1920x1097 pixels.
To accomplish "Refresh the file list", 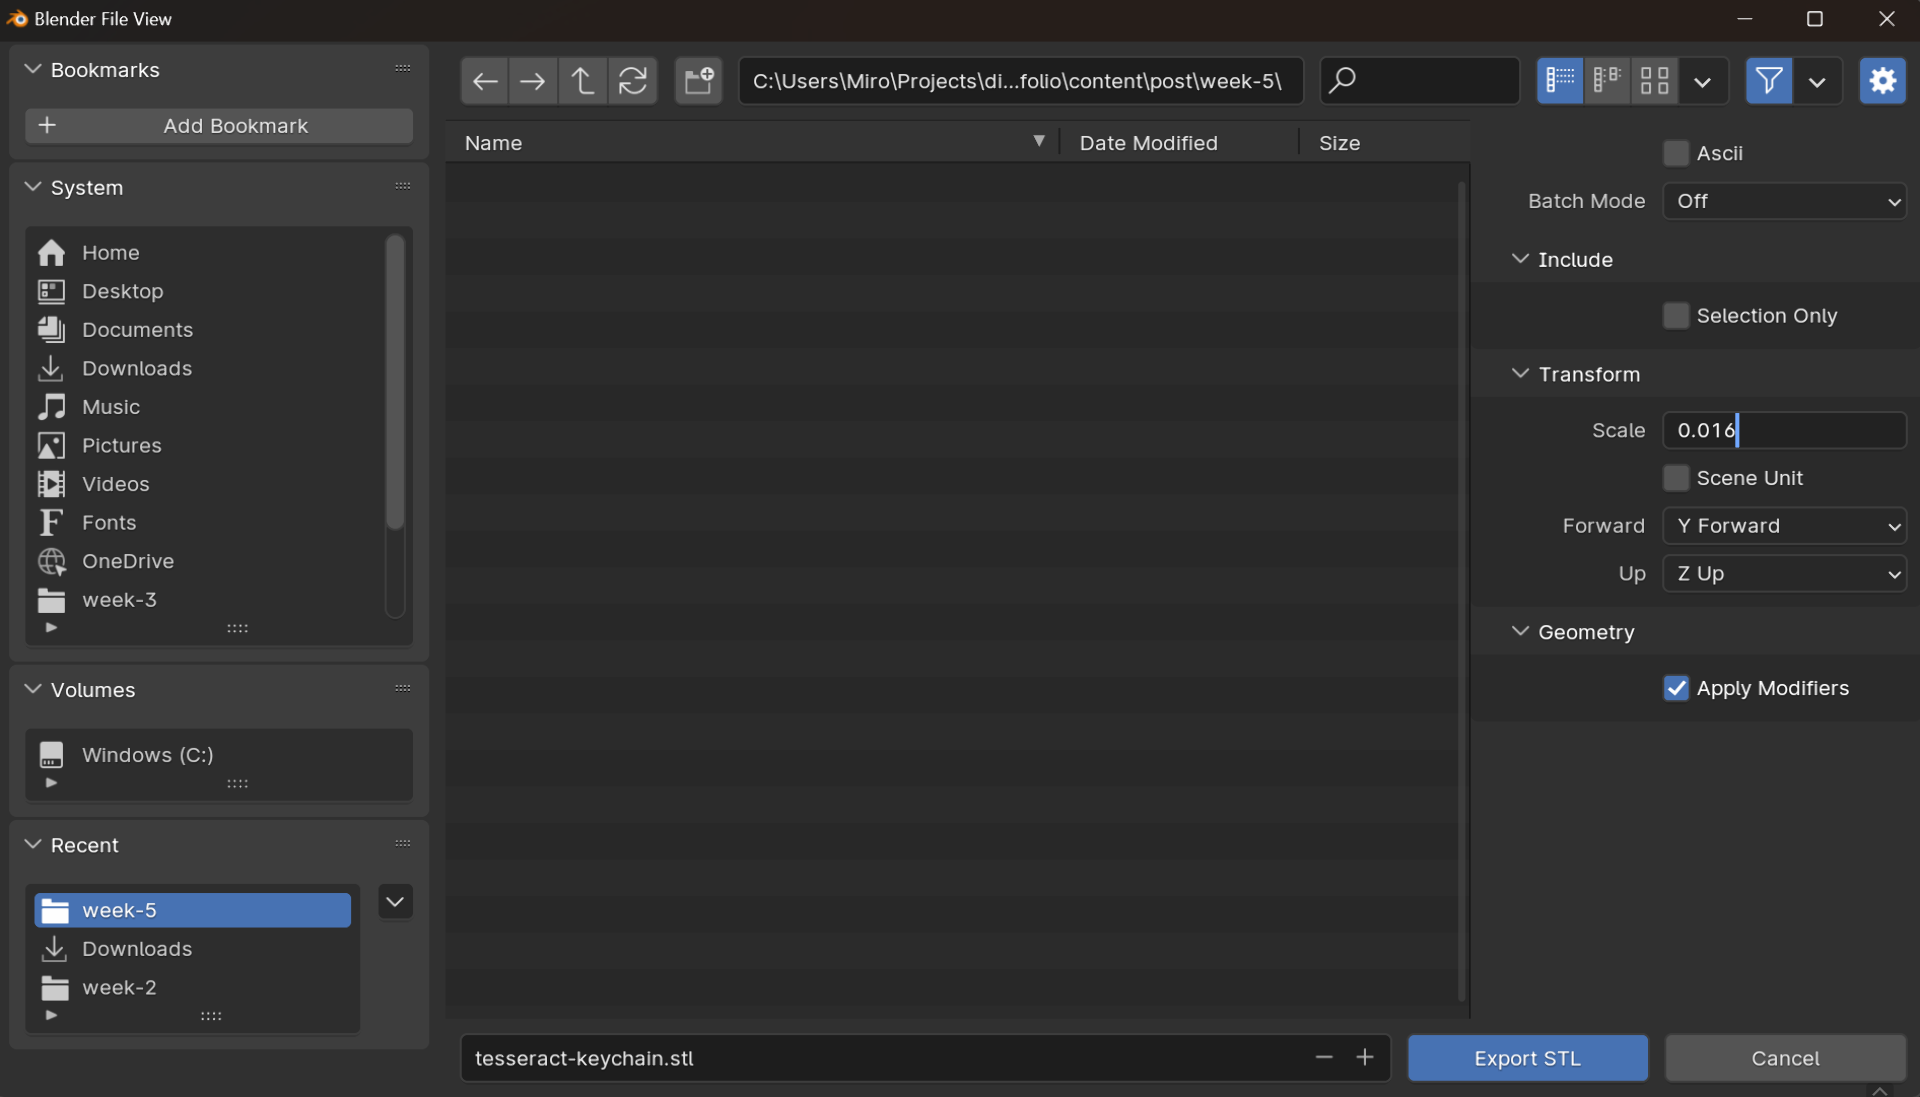I will click(632, 81).
